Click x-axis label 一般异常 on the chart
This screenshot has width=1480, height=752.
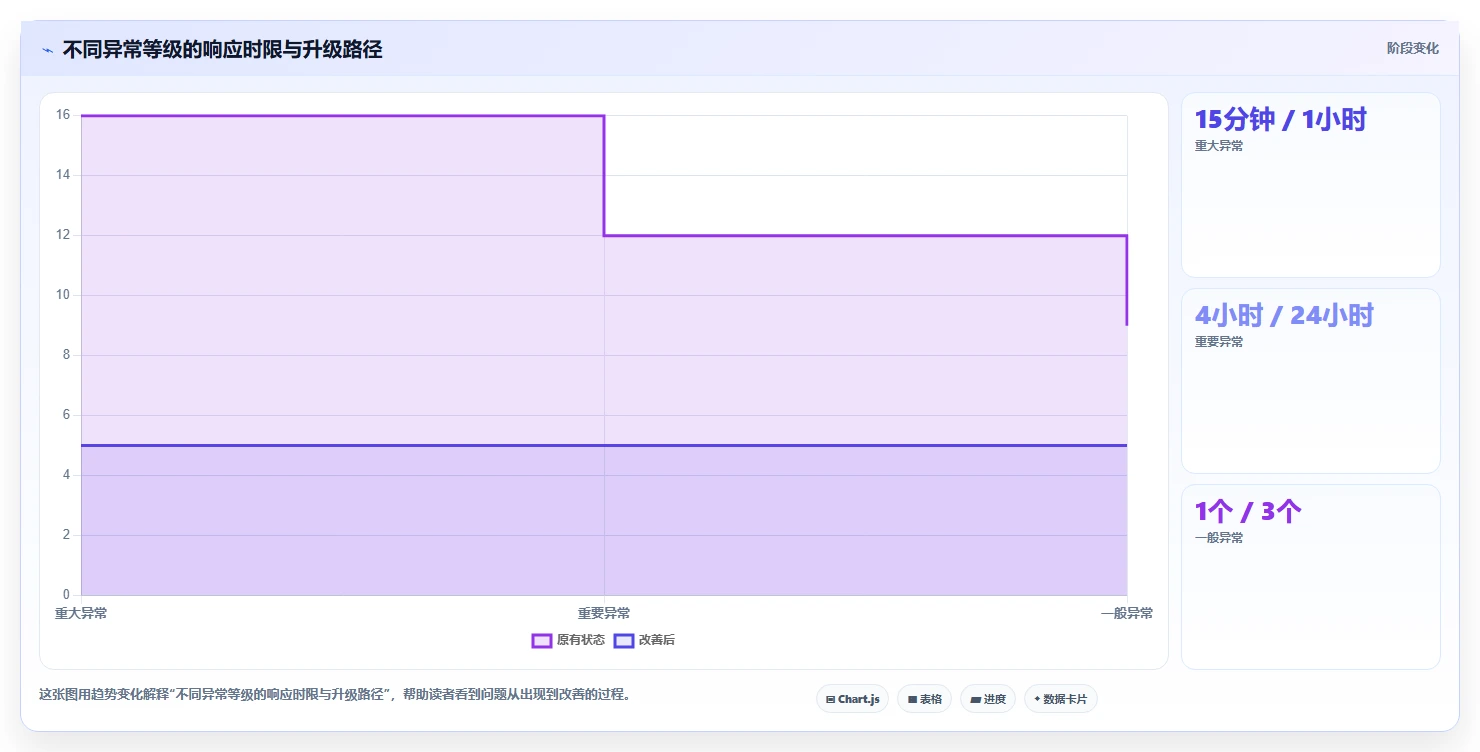pyautogui.click(x=1127, y=613)
